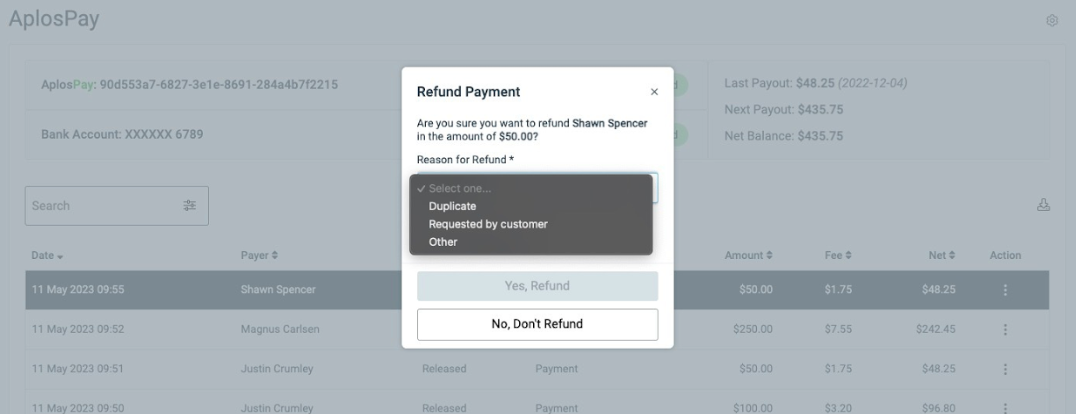Screen dimensions: 1076x414
Task: Sort the table by Net column
Action: click(942, 255)
